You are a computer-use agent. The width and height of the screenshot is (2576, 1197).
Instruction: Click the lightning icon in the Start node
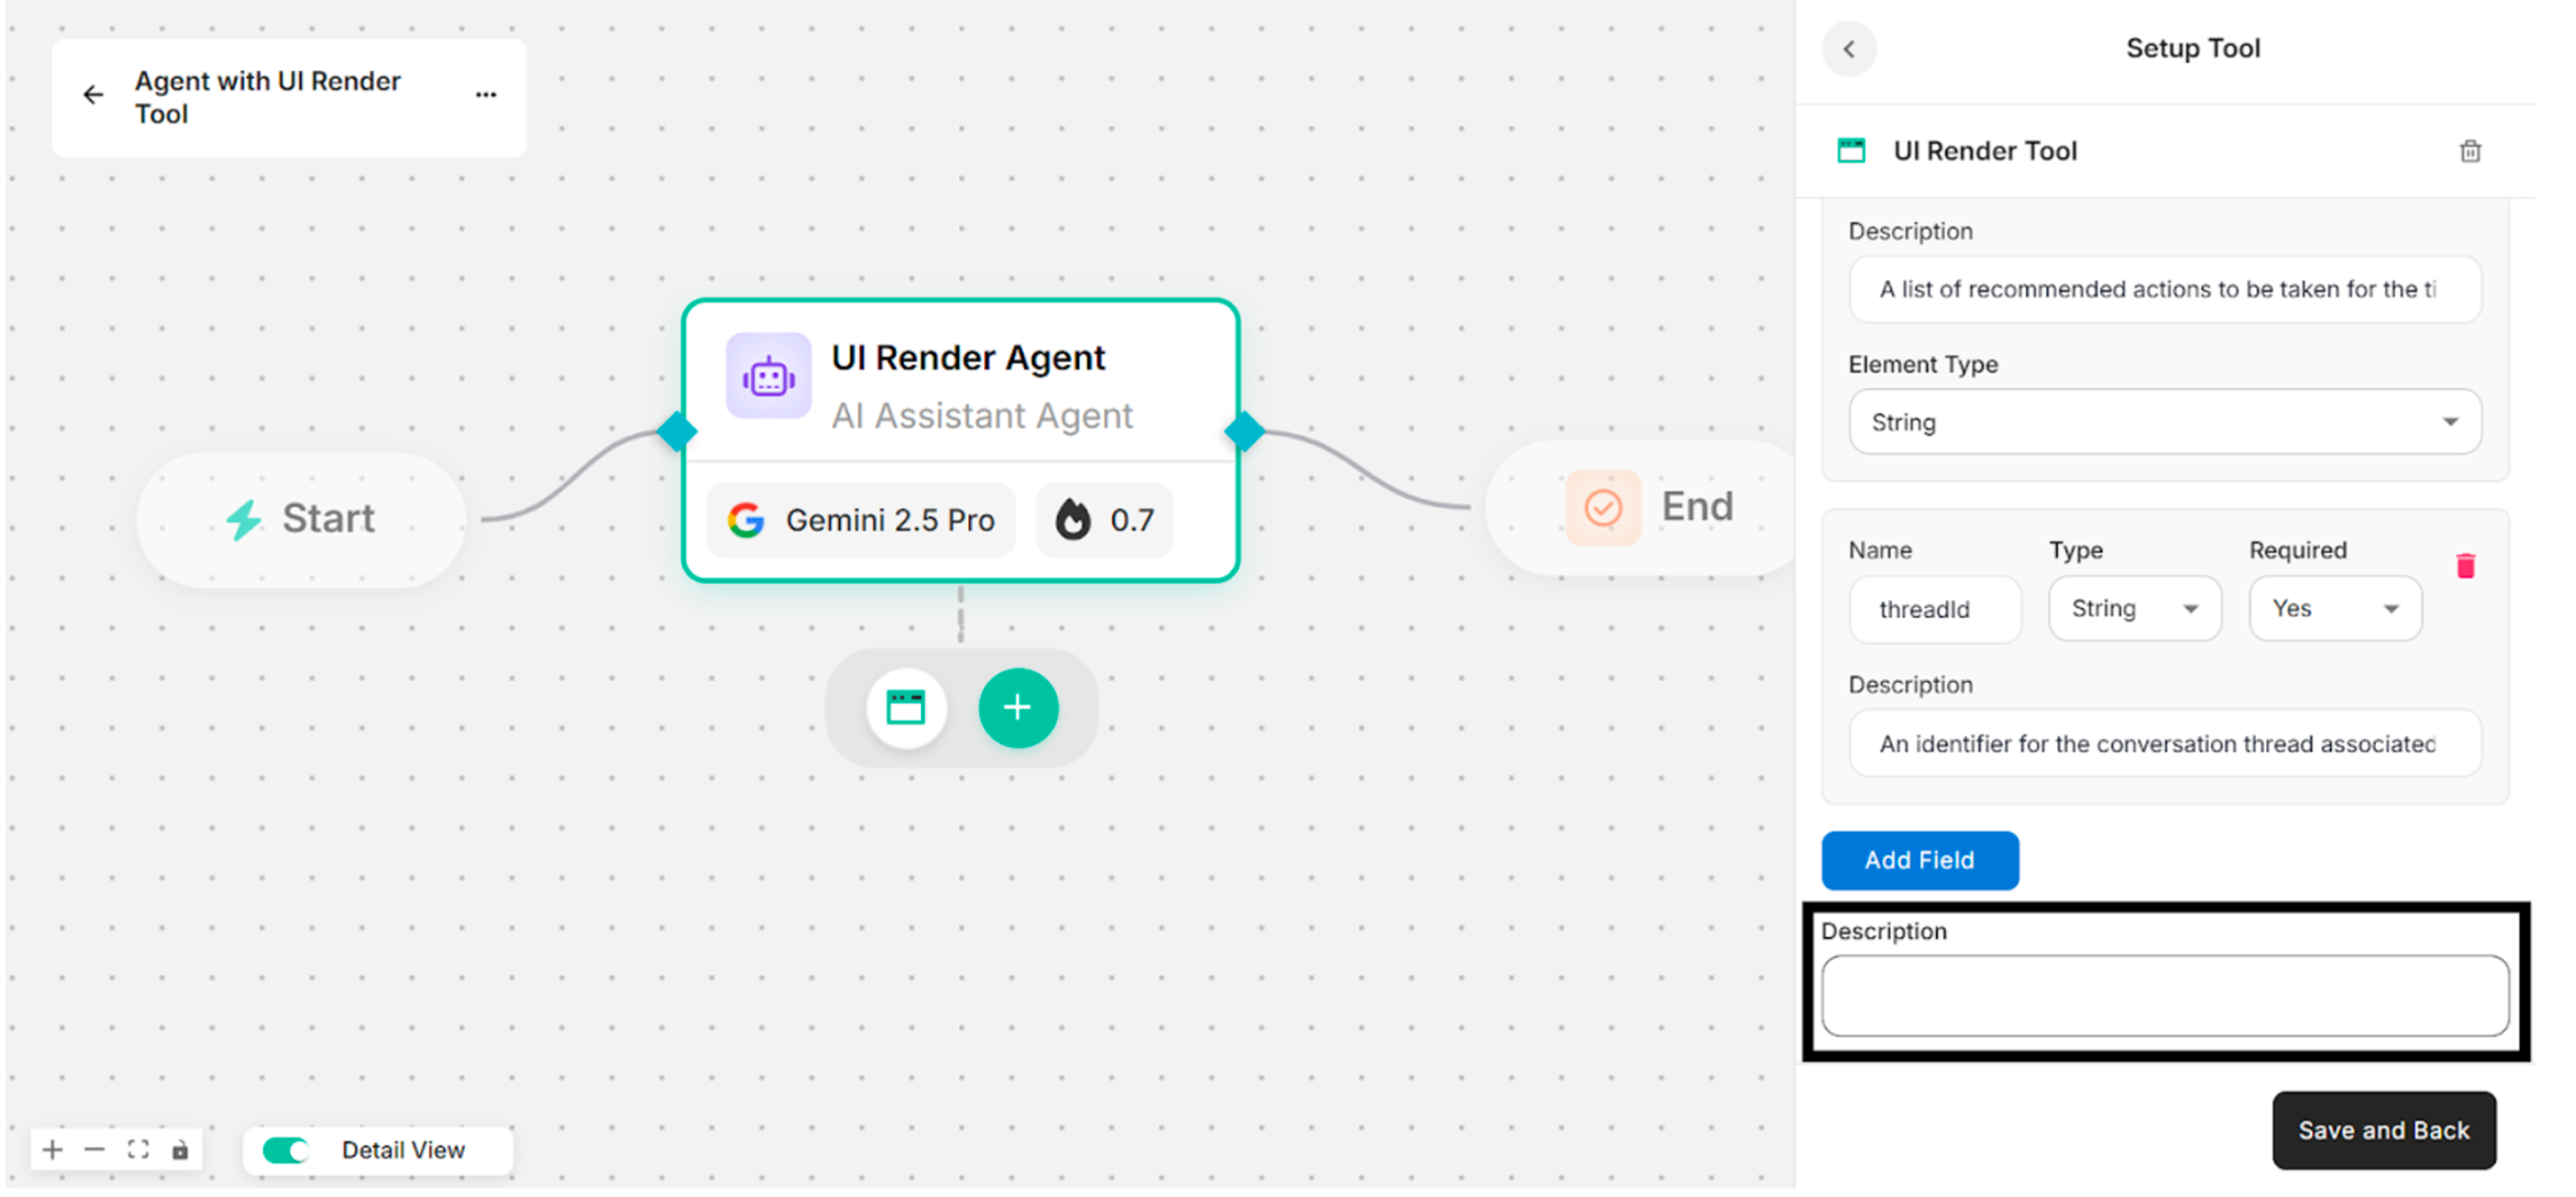click(243, 520)
